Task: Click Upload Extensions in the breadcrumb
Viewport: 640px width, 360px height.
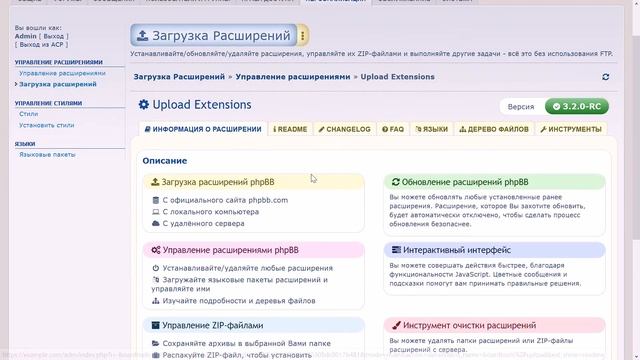Action: [397, 77]
